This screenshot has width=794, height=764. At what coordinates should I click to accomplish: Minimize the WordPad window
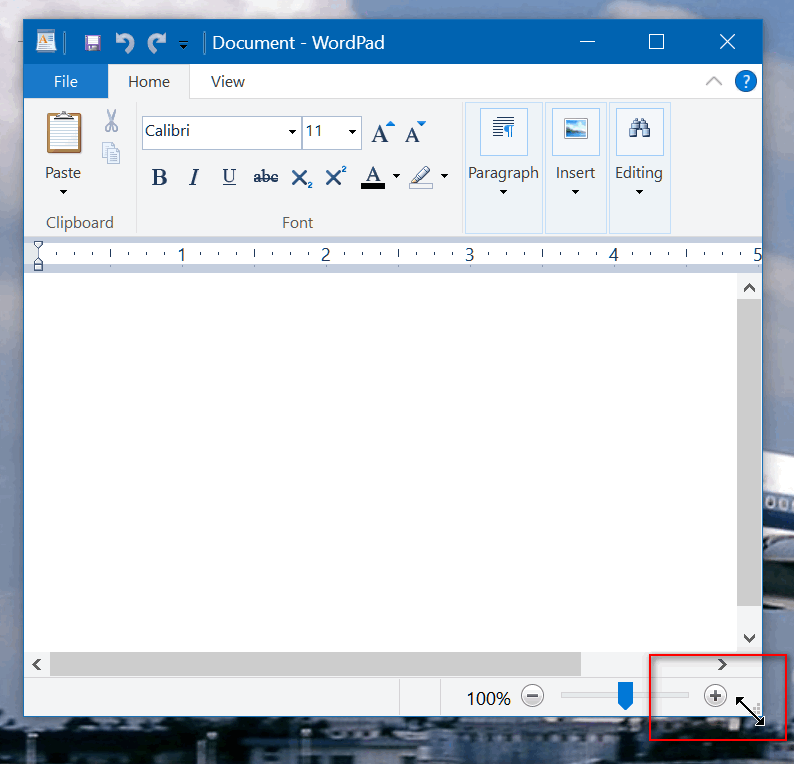pyautogui.click(x=587, y=42)
